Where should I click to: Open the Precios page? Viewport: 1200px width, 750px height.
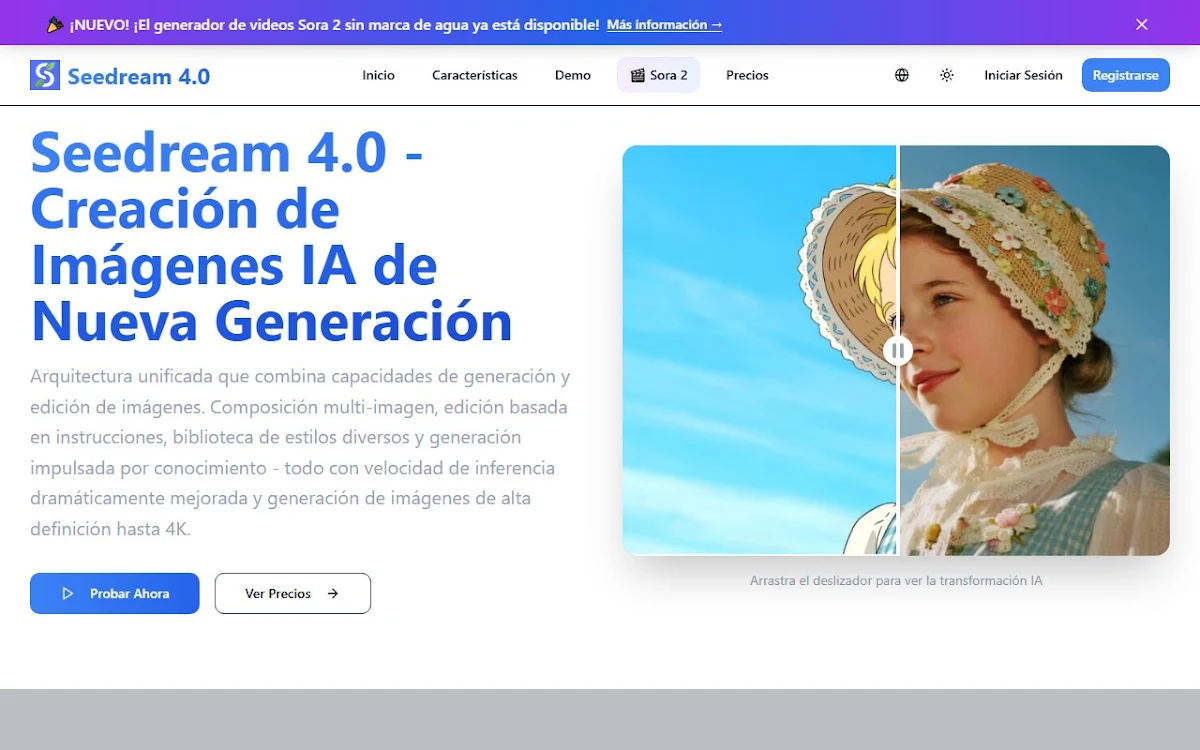point(747,75)
